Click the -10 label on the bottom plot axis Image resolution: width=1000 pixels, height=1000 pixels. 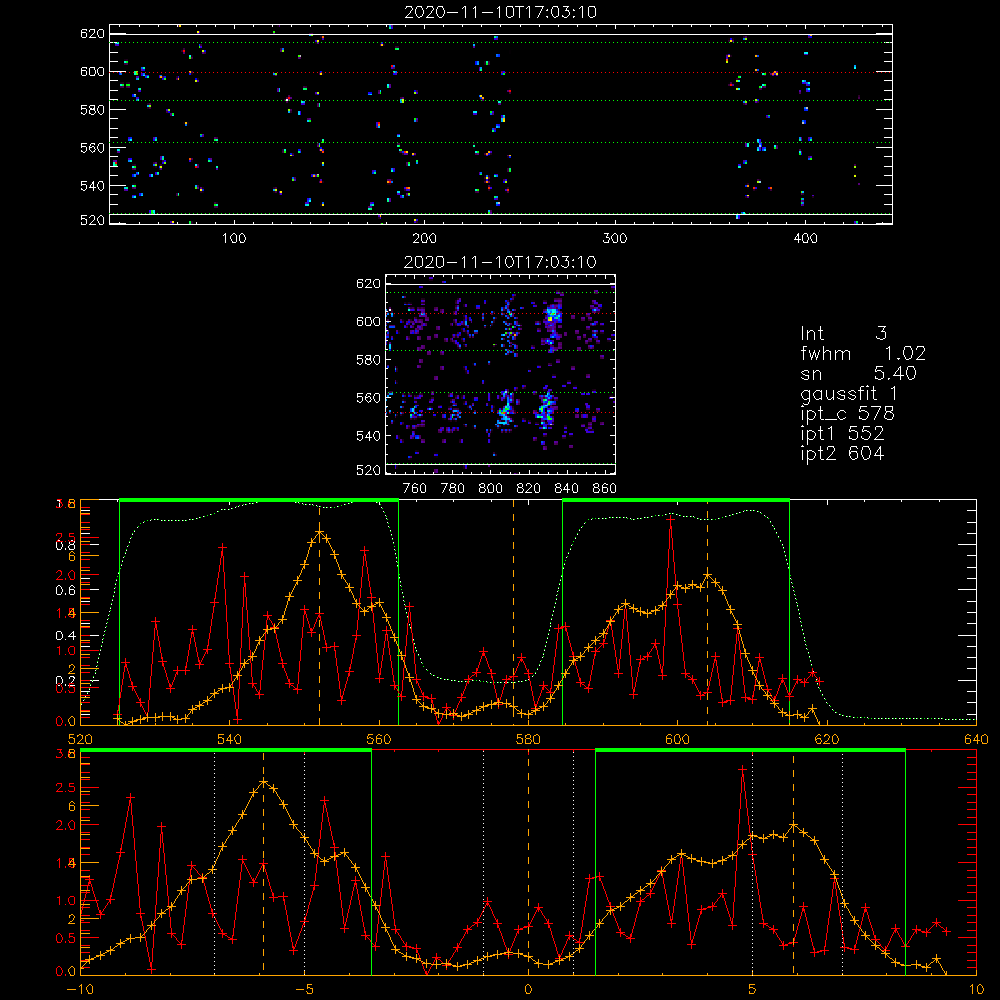coord(80,990)
